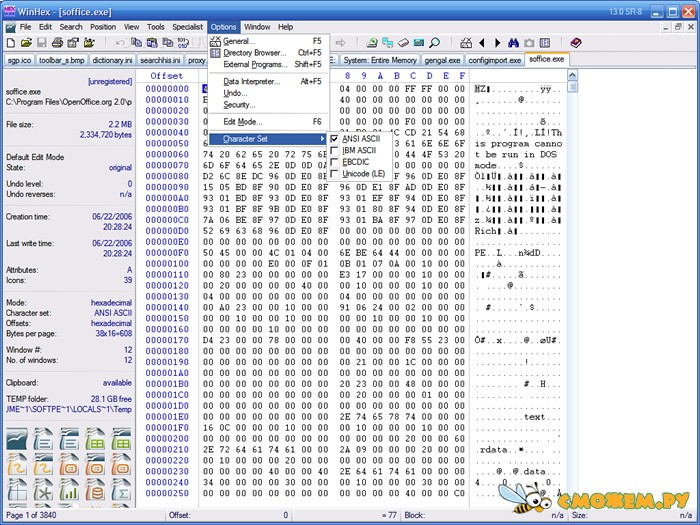Click the Open Disk toolbar icon

(x=372, y=43)
